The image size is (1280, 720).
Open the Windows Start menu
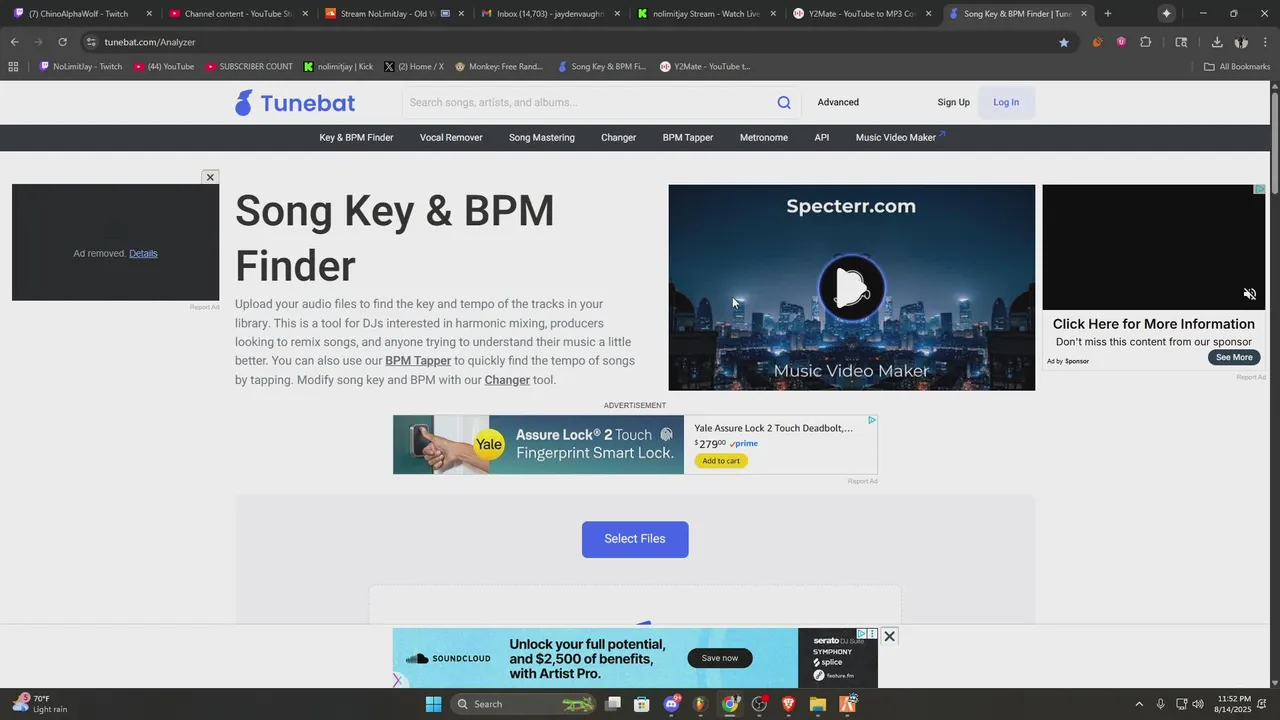[433, 704]
